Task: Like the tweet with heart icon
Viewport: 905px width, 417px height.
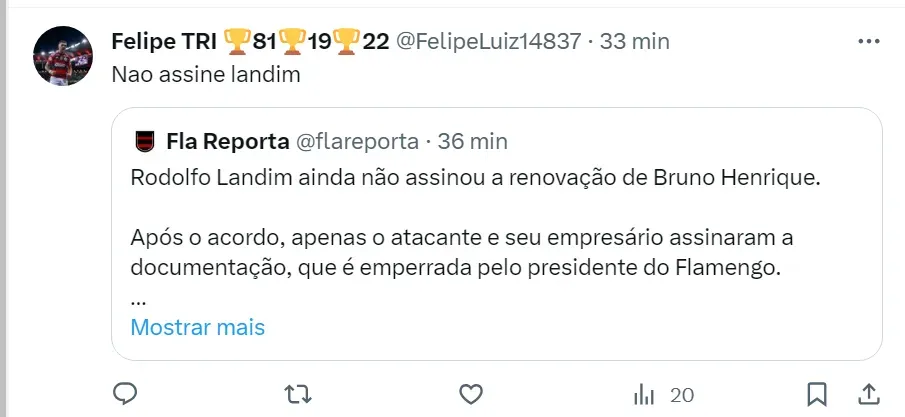Action: point(471,394)
